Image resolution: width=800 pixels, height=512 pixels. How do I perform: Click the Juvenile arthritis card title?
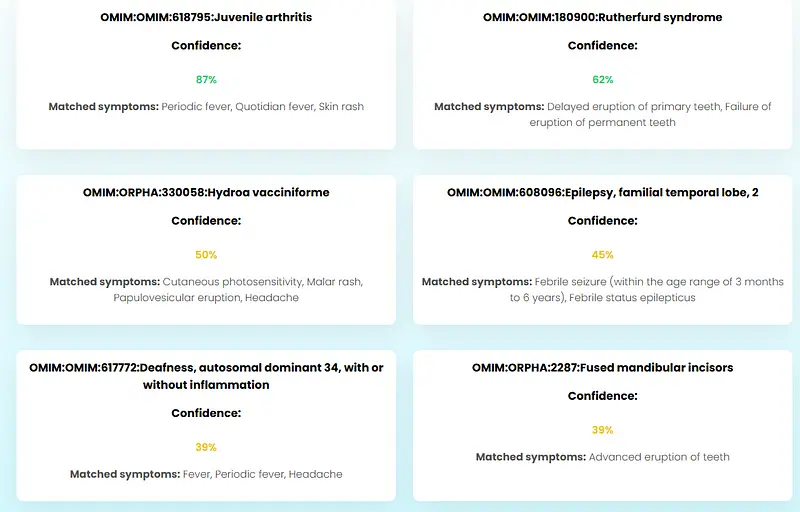point(206,17)
